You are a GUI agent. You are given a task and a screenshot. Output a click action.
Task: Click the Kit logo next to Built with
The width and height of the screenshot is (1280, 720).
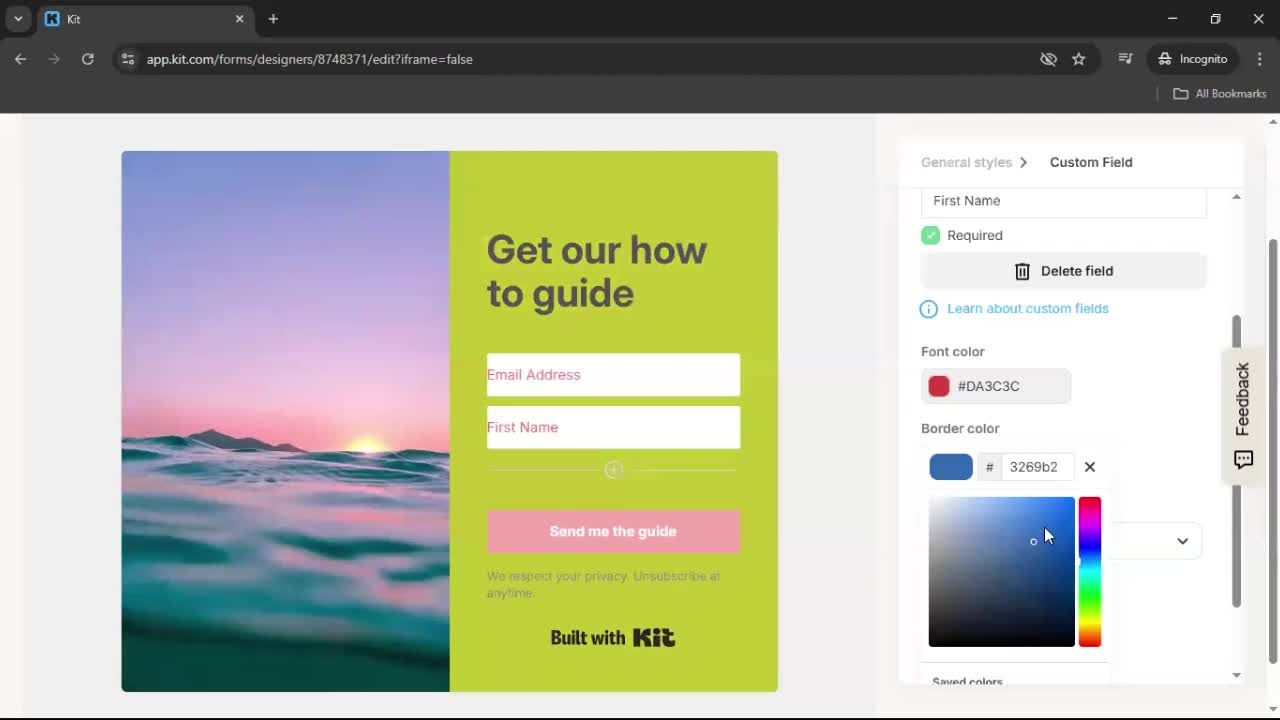(655, 637)
